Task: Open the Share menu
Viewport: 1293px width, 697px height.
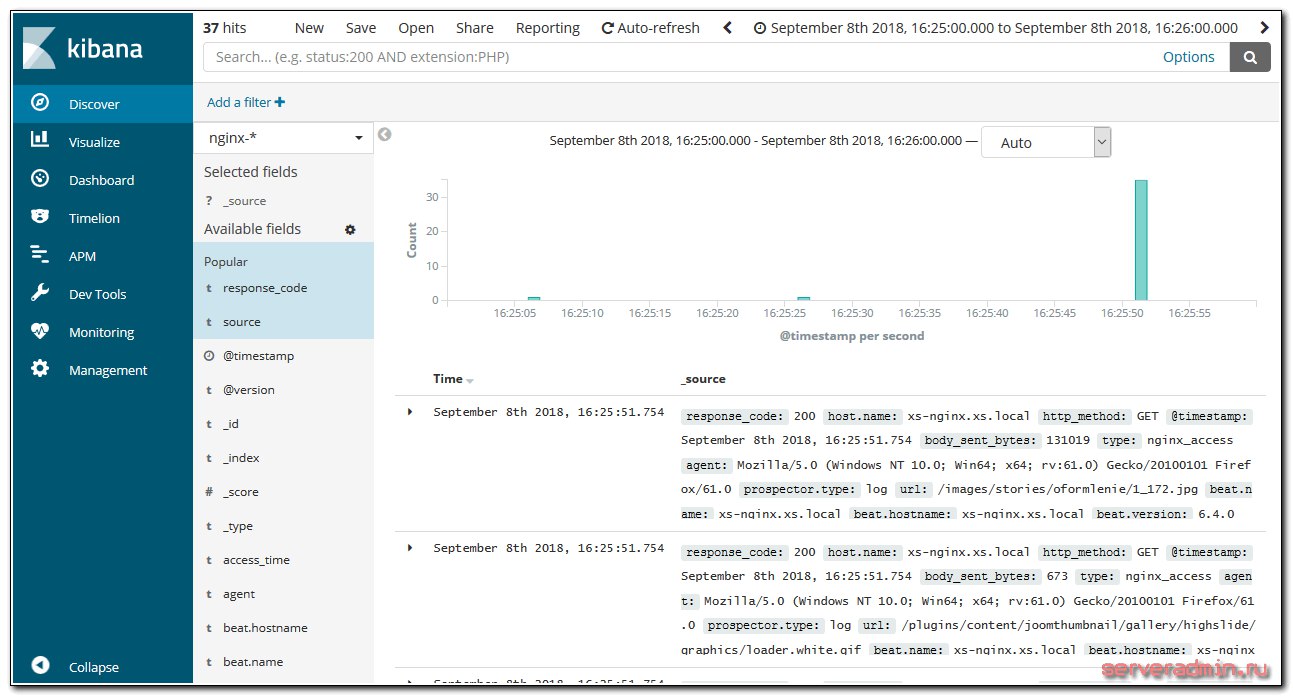Action: pyautogui.click(x=475, y=28)
